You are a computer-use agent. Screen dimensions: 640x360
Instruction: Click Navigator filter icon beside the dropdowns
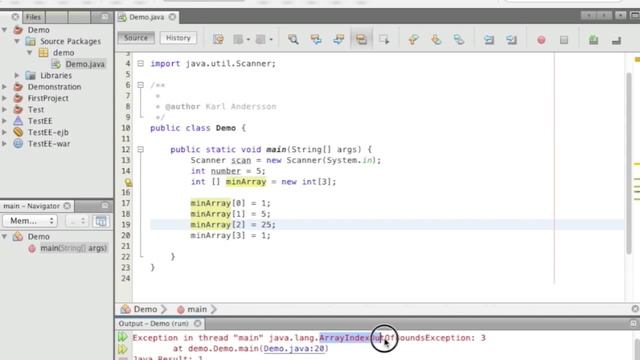point(101,221)
